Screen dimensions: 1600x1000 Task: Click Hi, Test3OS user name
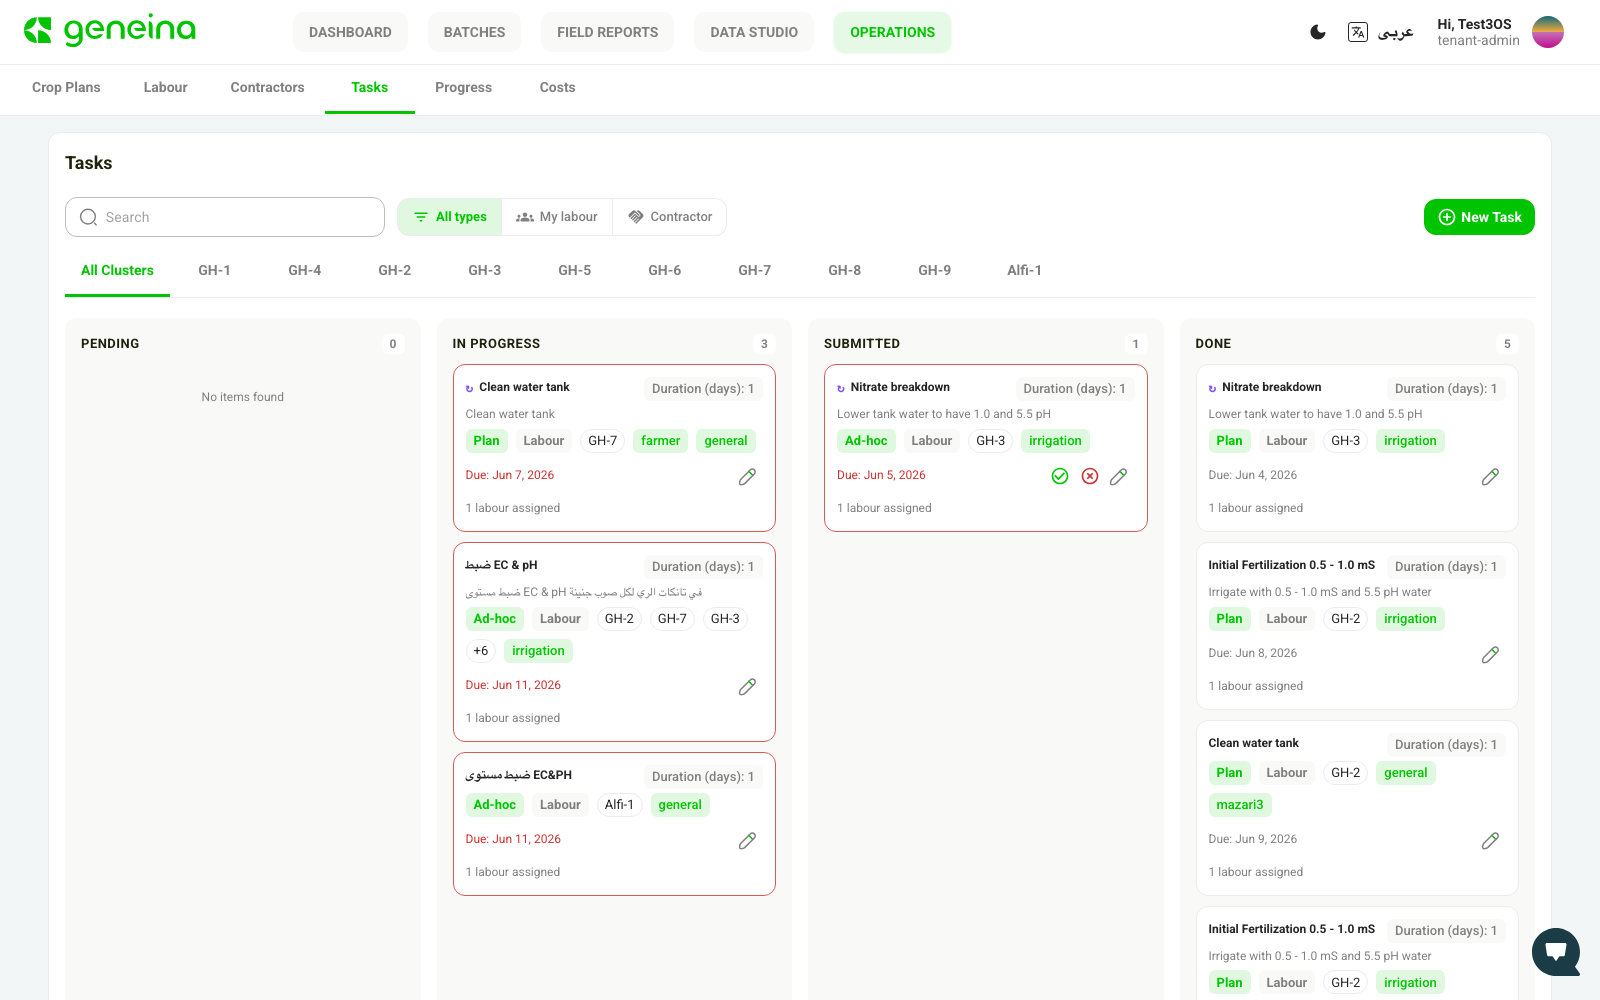(1474, 24)
